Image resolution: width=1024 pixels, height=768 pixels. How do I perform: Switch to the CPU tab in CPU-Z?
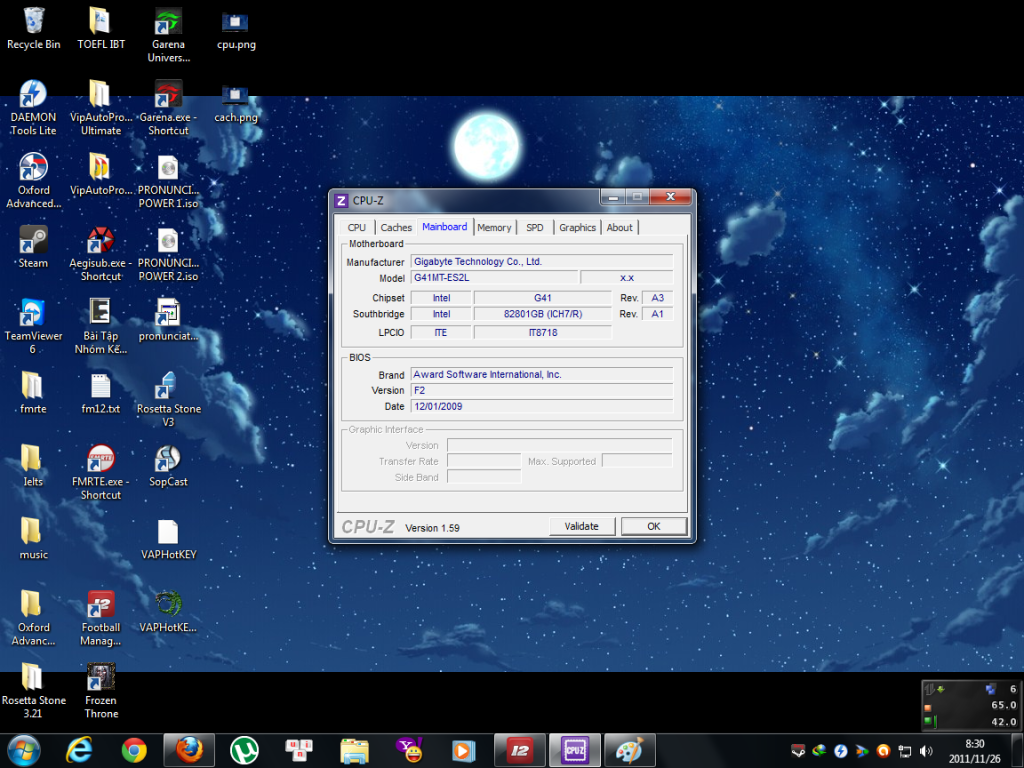tap(357, 227)
